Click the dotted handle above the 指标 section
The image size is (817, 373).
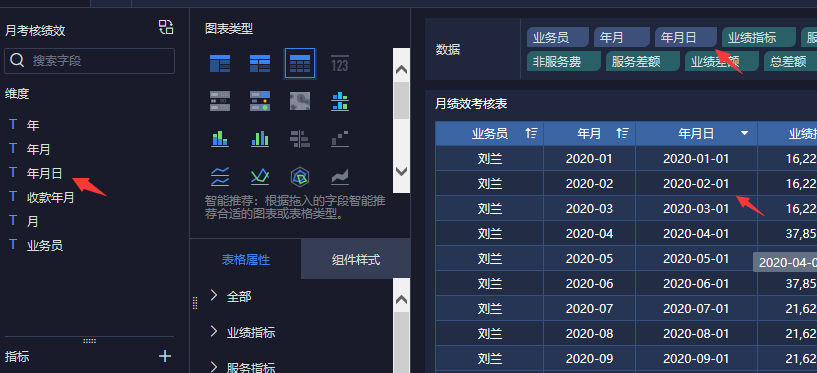click(90, 341)
